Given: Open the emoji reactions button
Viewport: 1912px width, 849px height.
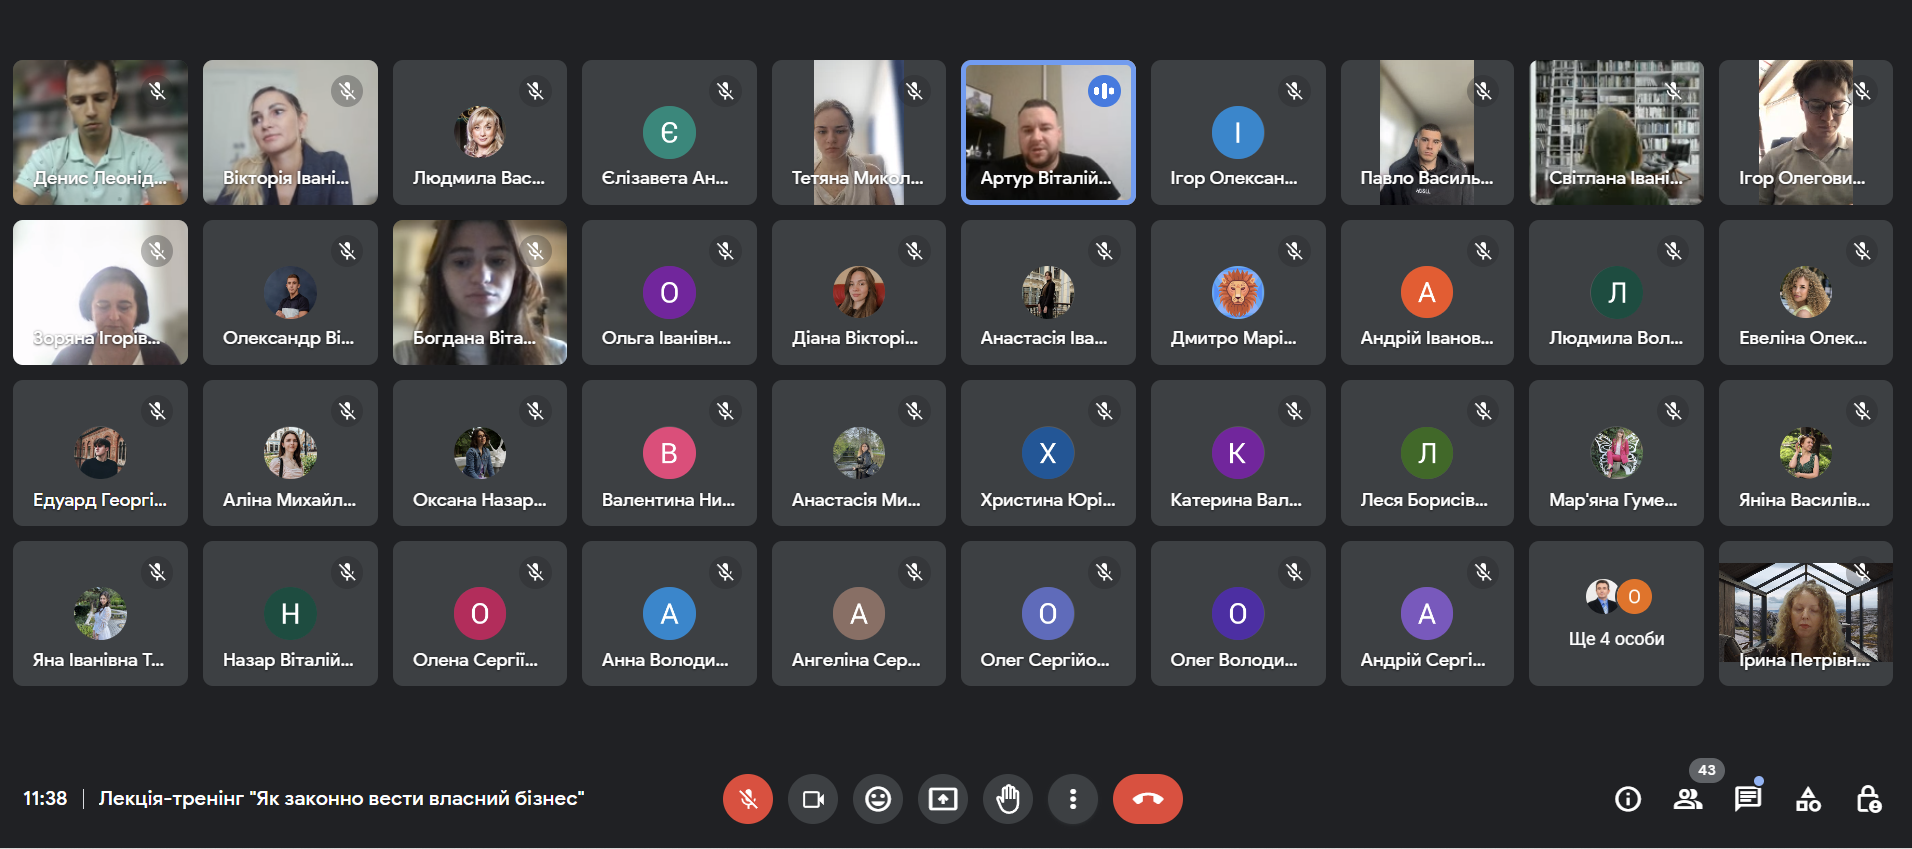Looking at the screenshot, I should [x=878, y=799].
